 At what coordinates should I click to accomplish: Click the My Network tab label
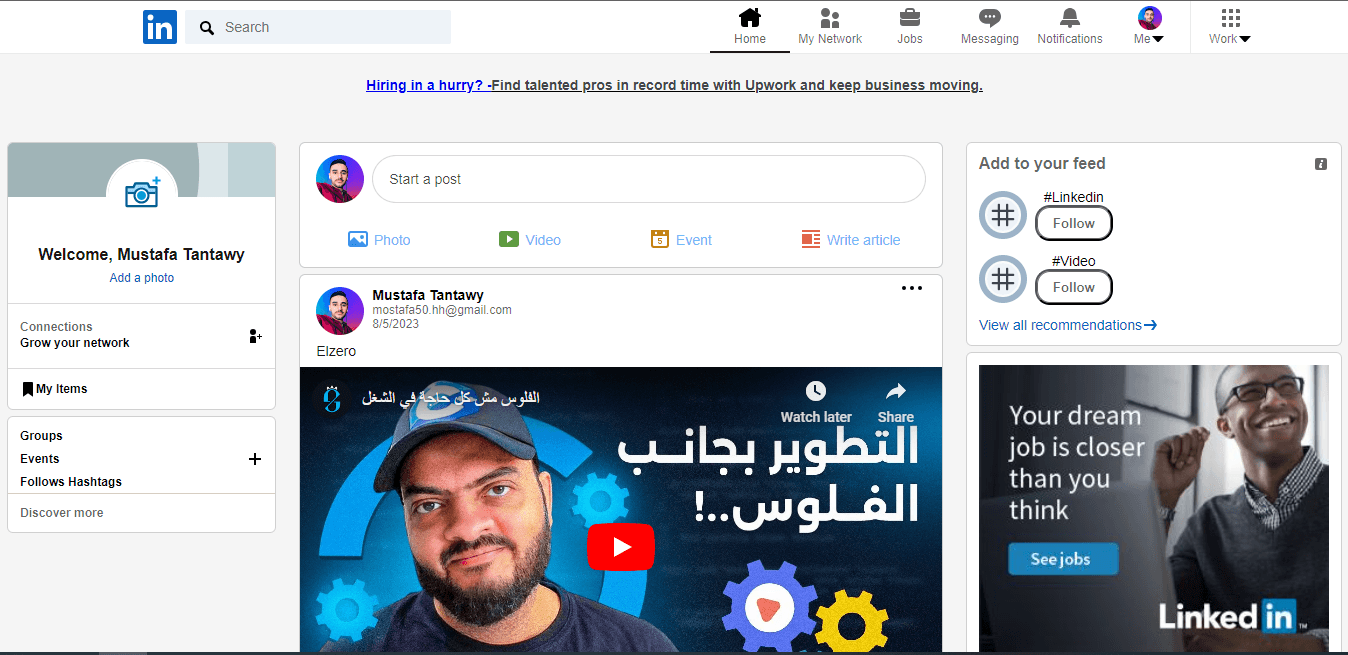coord(830,39)
